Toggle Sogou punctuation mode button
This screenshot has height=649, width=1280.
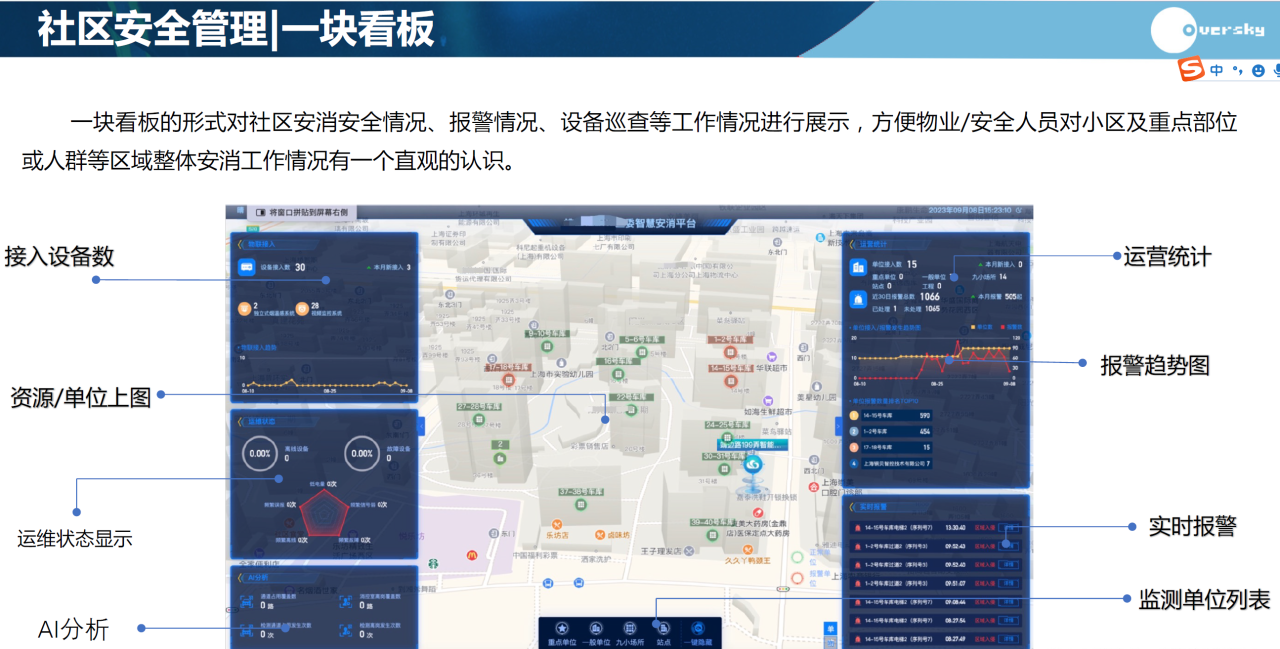(1237, 71)
